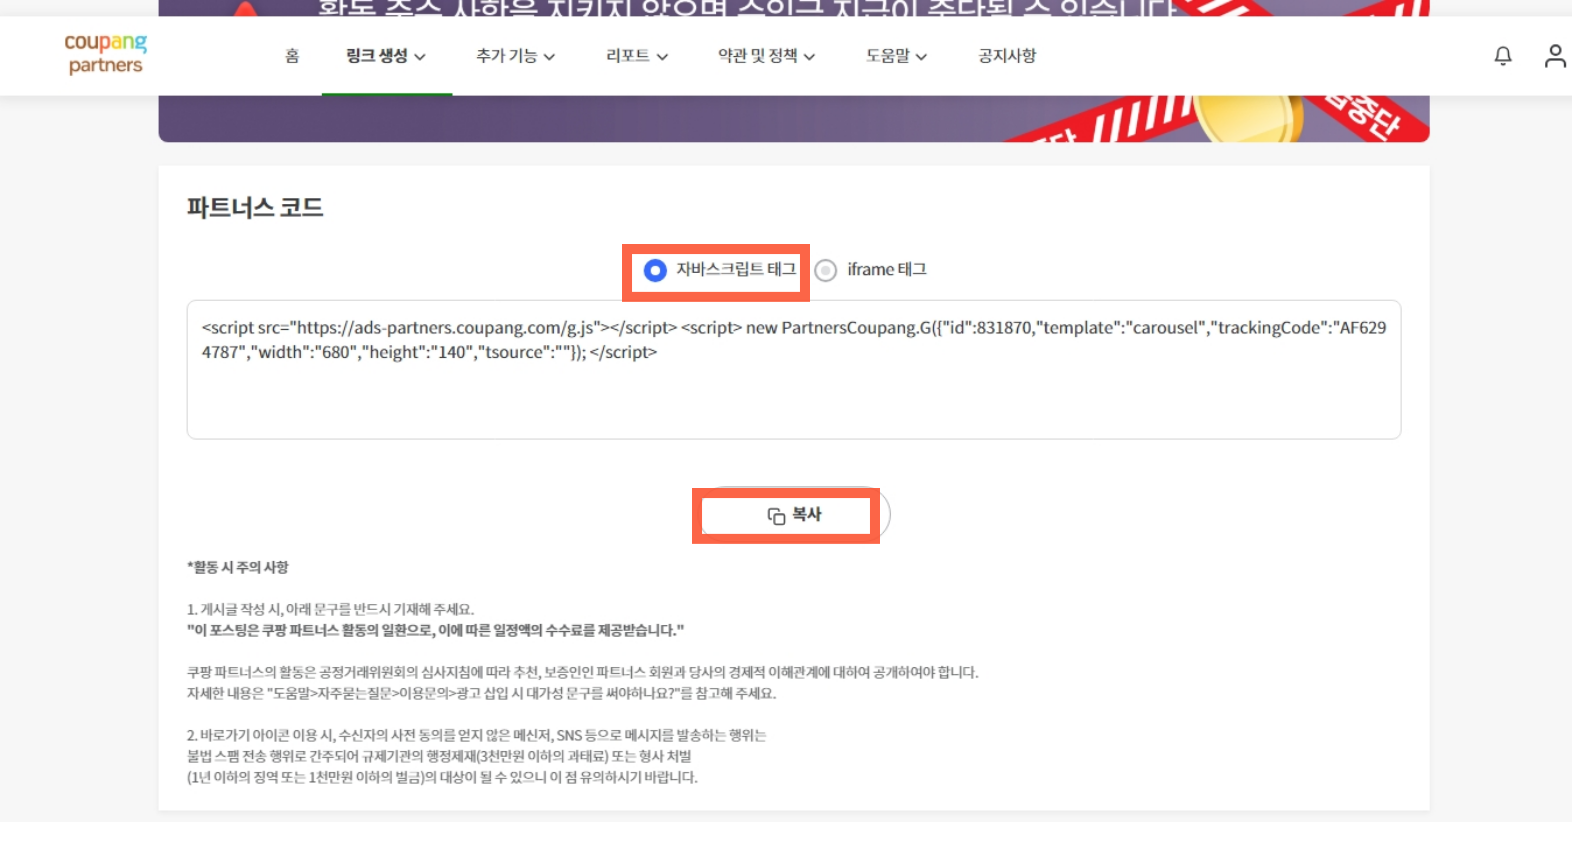1572x854 pixels.
Task: Expand the 약관 및 정책 dropdown
Action: pos(766,56)
